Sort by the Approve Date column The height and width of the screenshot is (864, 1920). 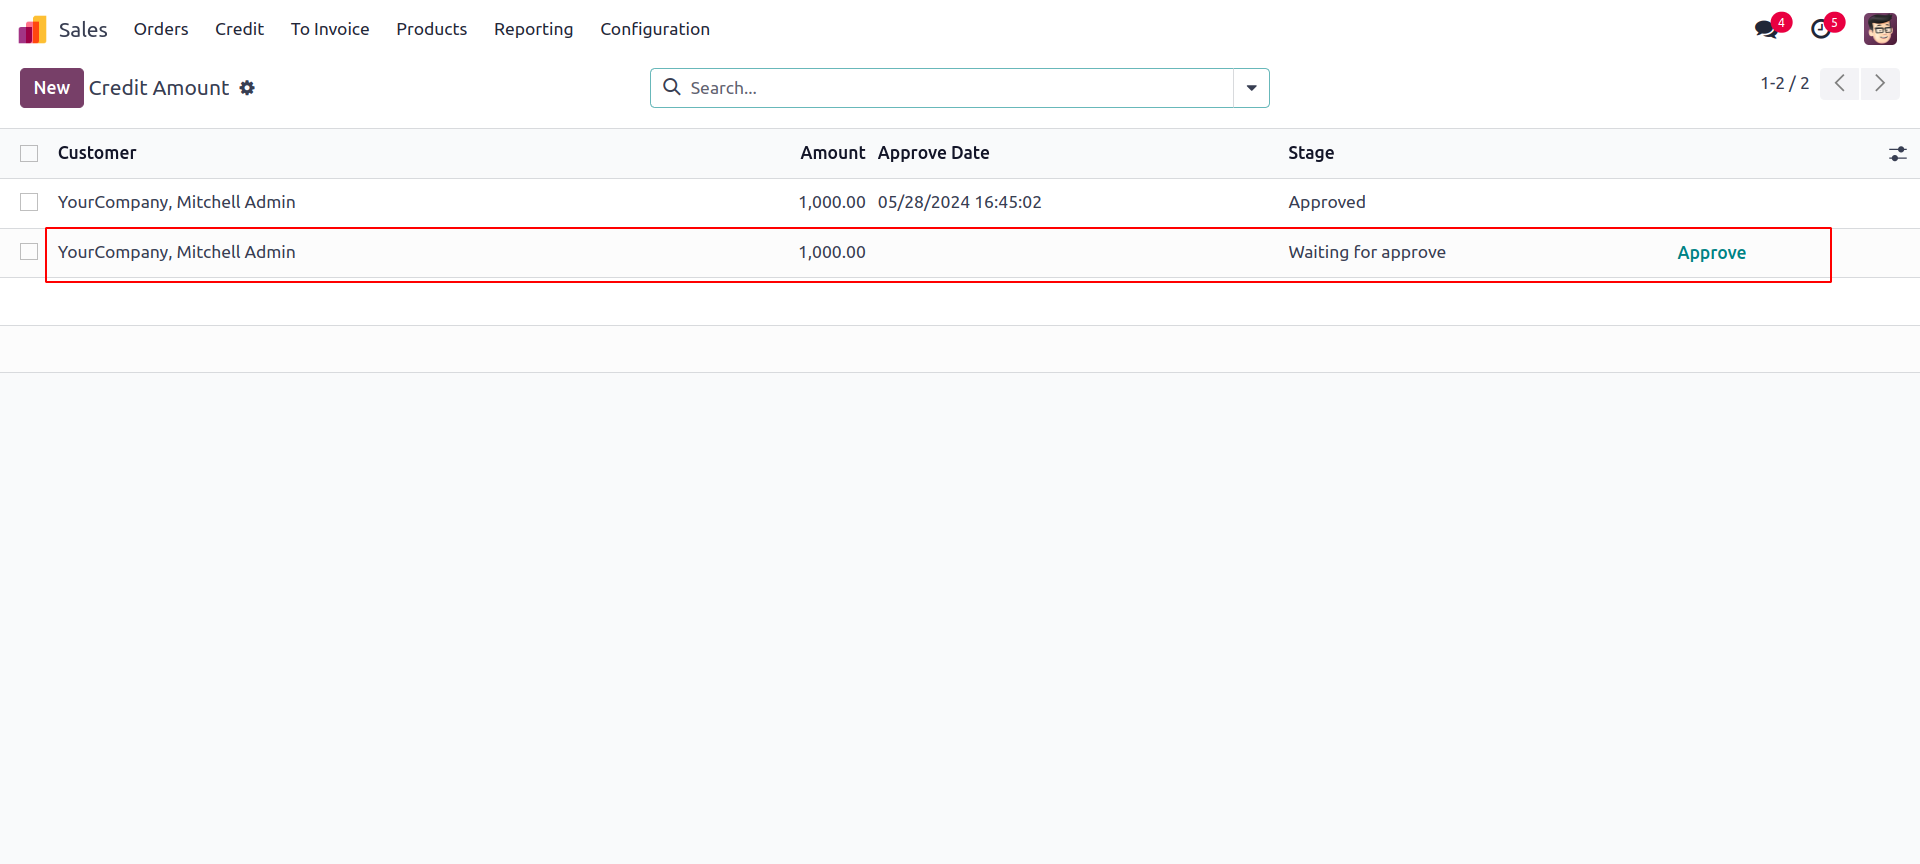933,153
